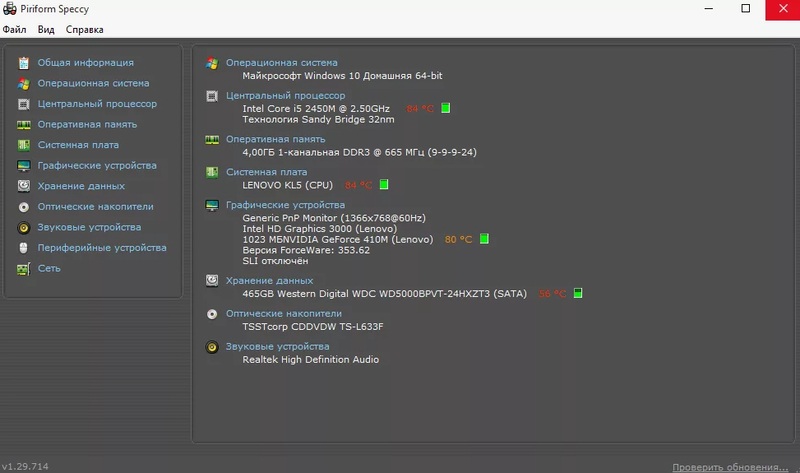800x473 pixels.
Task: Click the green CPU temperature indicator
Action: pyautogui.click(x=446, y=108)
